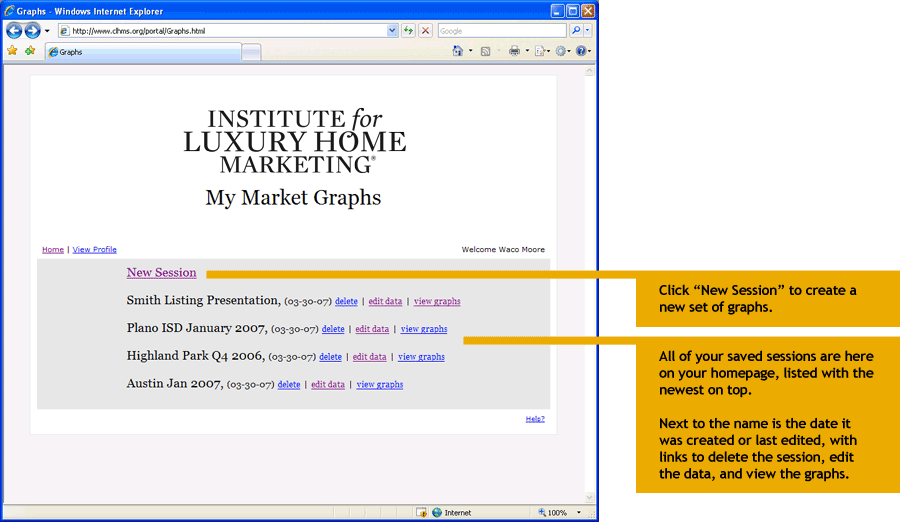Viewport: 900px width, 522px height.
Task: Click the Help question mark icon
Action: (580, 51)
